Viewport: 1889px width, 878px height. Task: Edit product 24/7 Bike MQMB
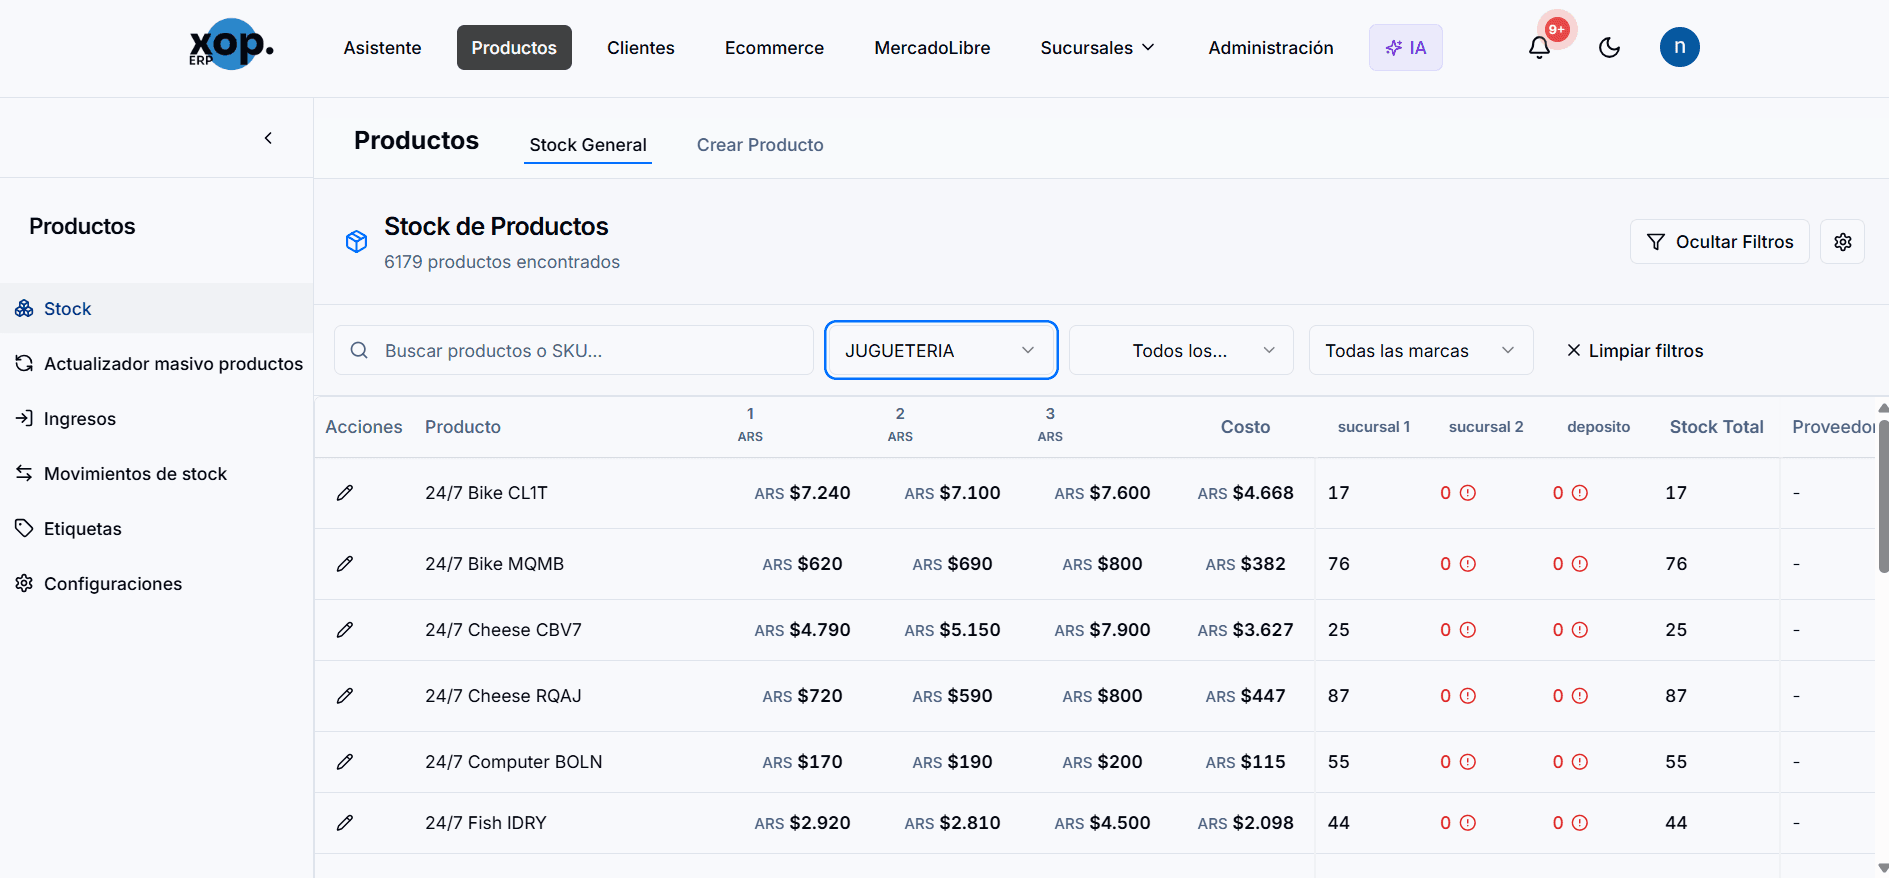(345, 564)
